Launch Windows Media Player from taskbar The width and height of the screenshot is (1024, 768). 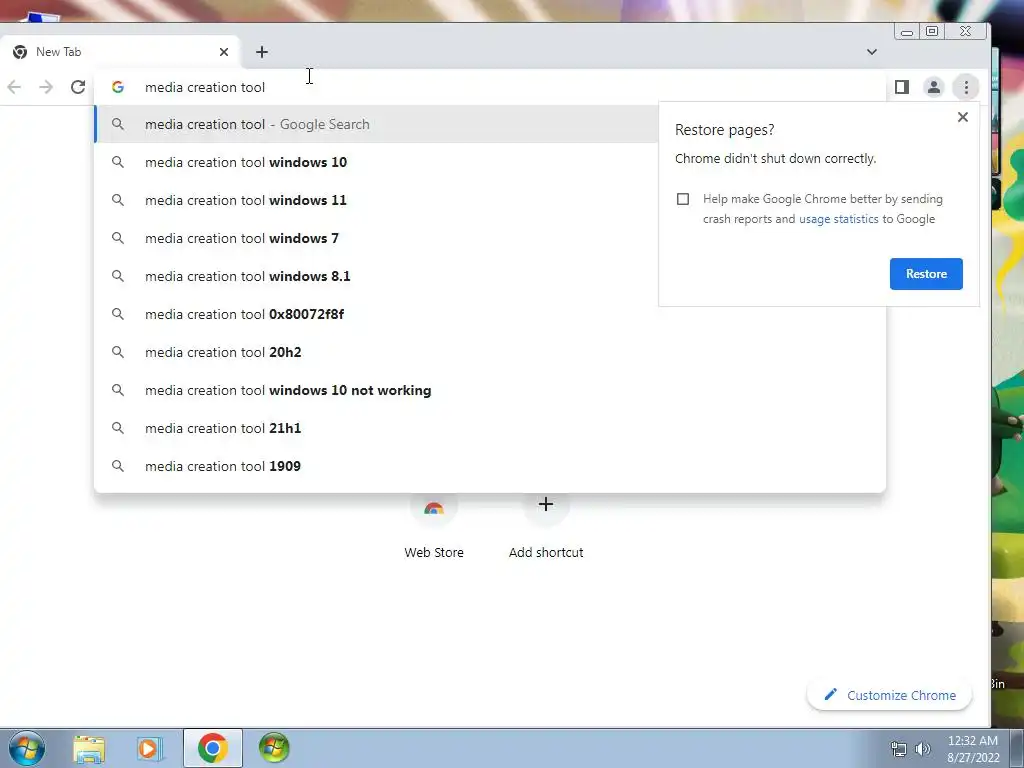pos(150,748)
